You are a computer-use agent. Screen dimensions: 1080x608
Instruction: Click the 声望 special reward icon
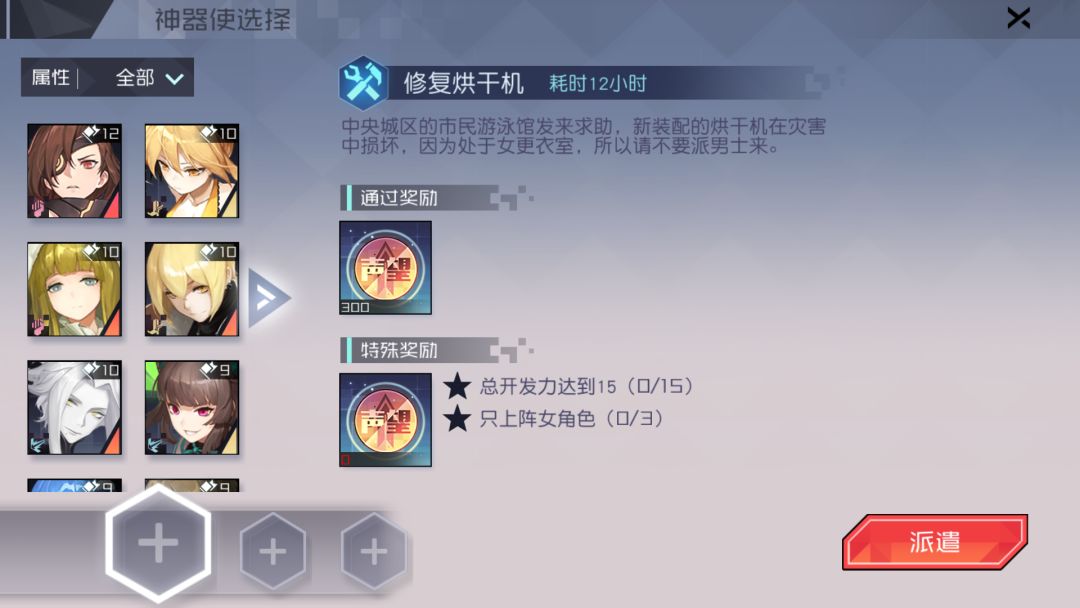(386, 420)
